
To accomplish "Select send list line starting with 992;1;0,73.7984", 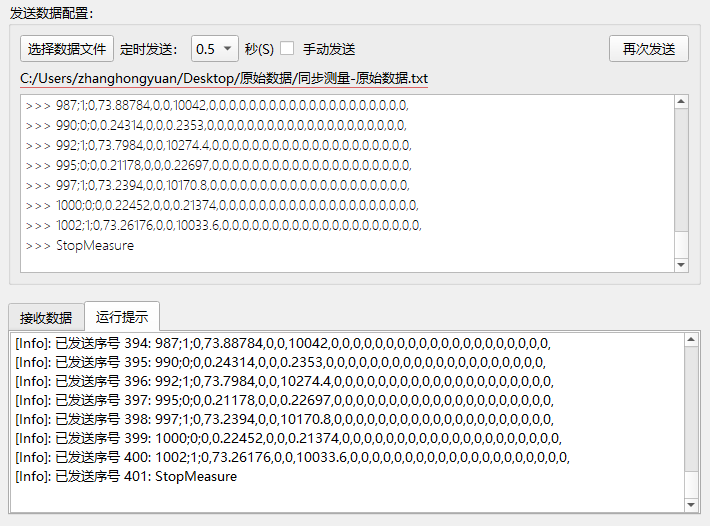I will point(219,145).
